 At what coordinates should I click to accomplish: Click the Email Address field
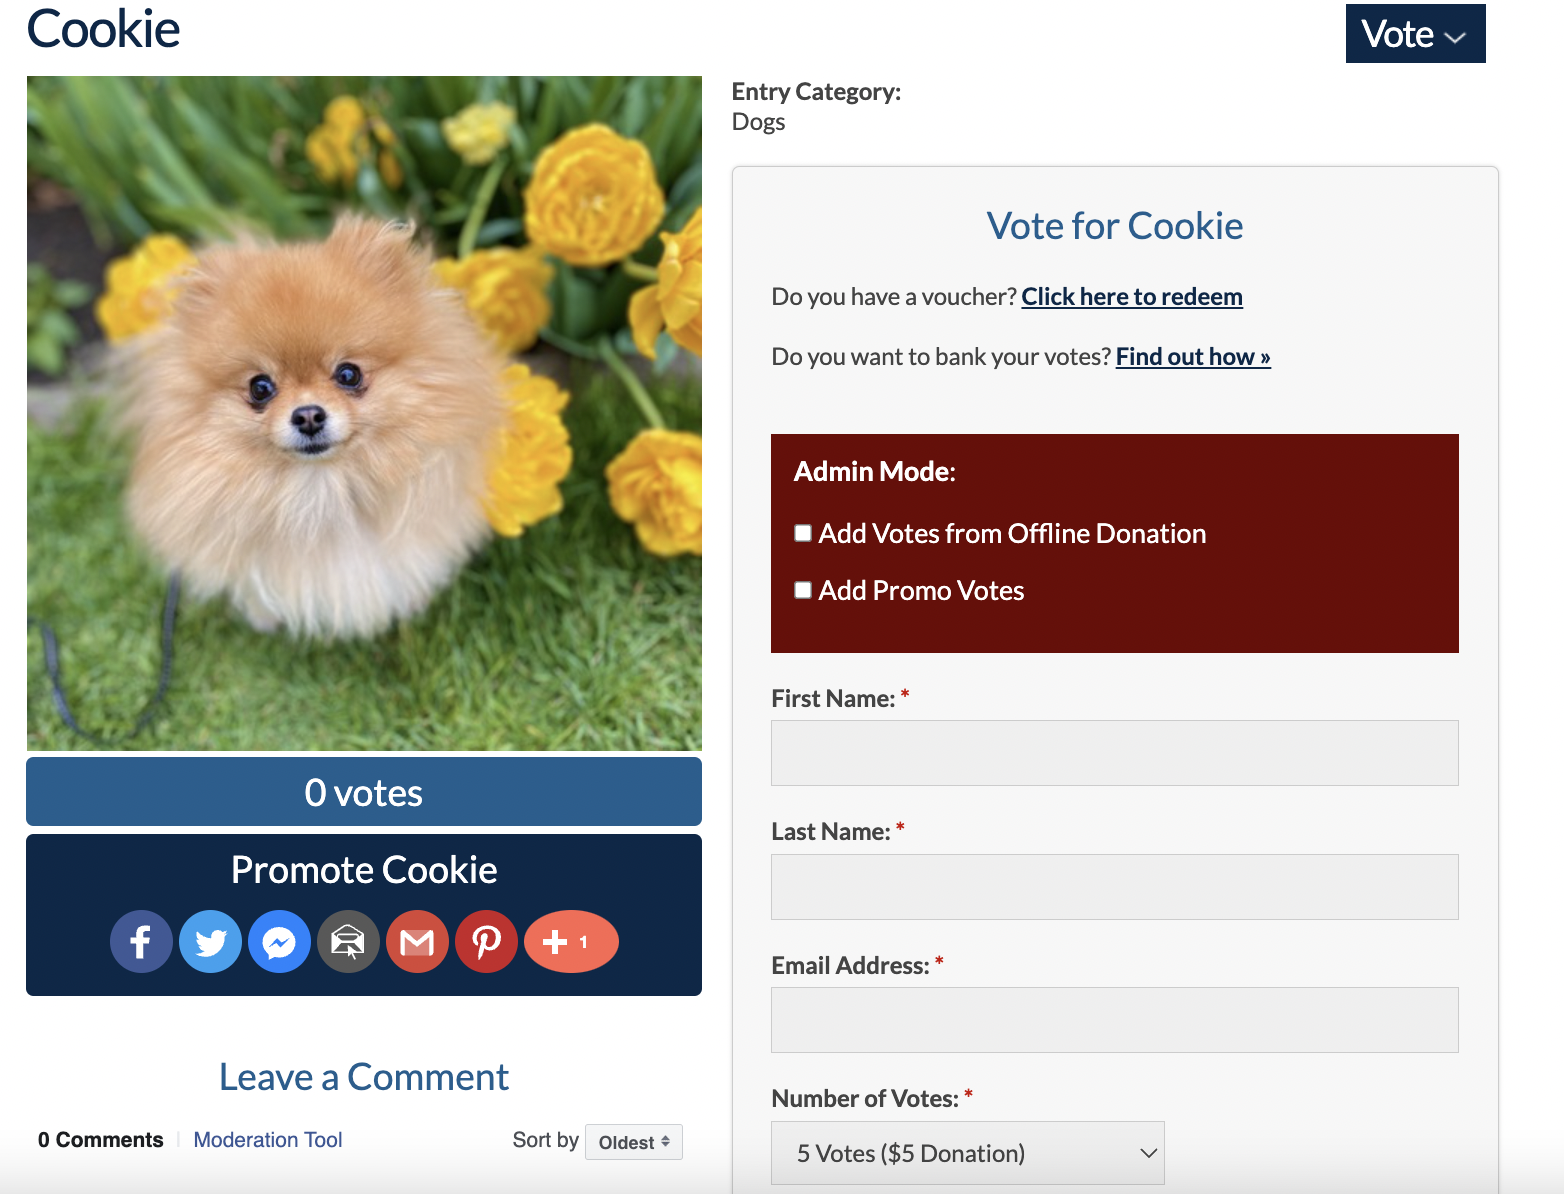pyautogui.click(x=1114, y=1020)
